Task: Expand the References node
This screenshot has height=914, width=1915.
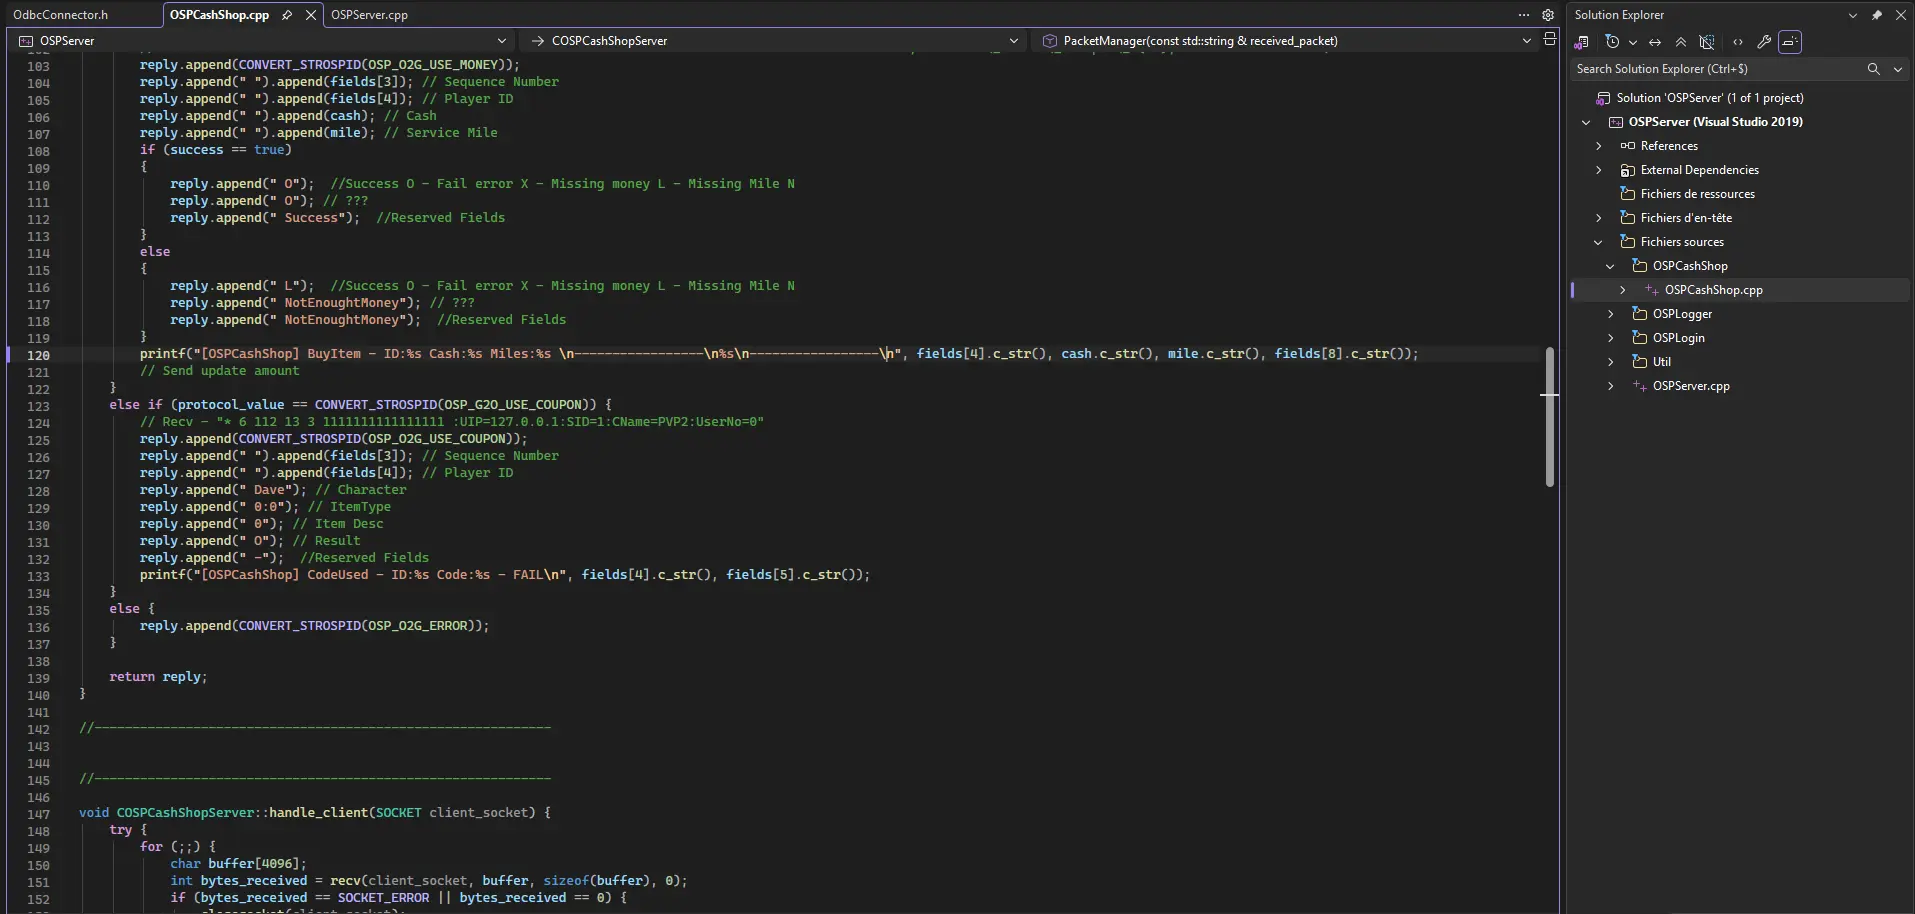Action: pos(1598,146)
